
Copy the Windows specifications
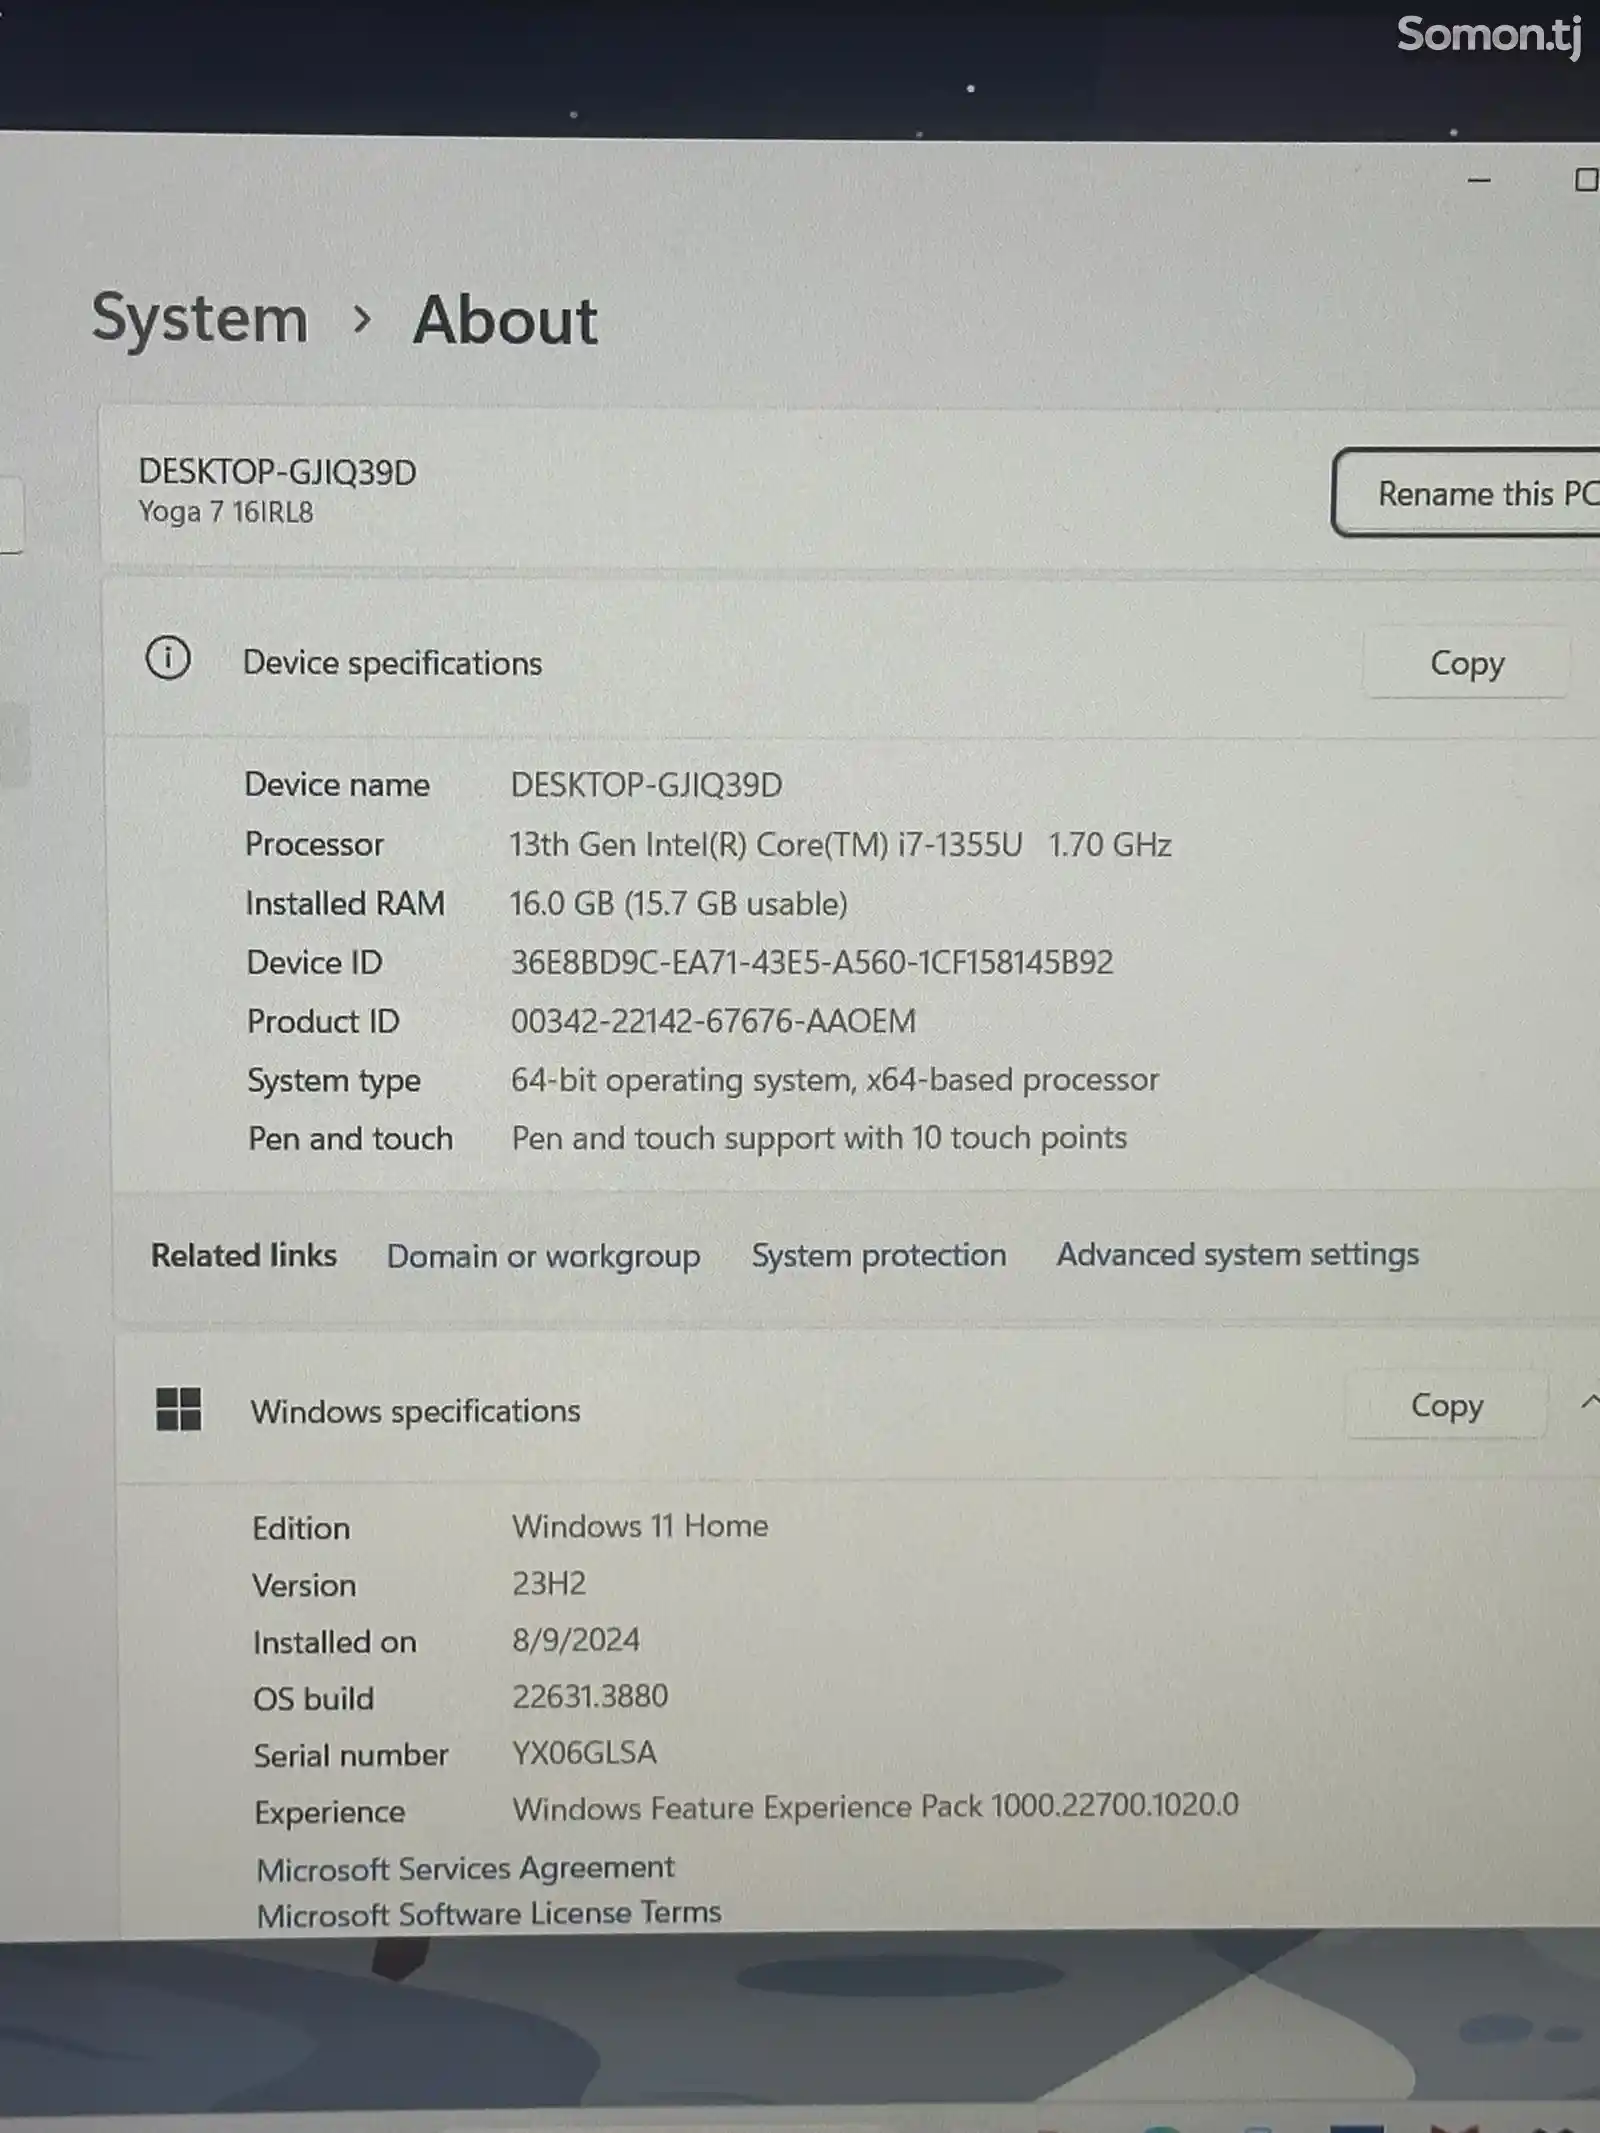point(1446,1405)
